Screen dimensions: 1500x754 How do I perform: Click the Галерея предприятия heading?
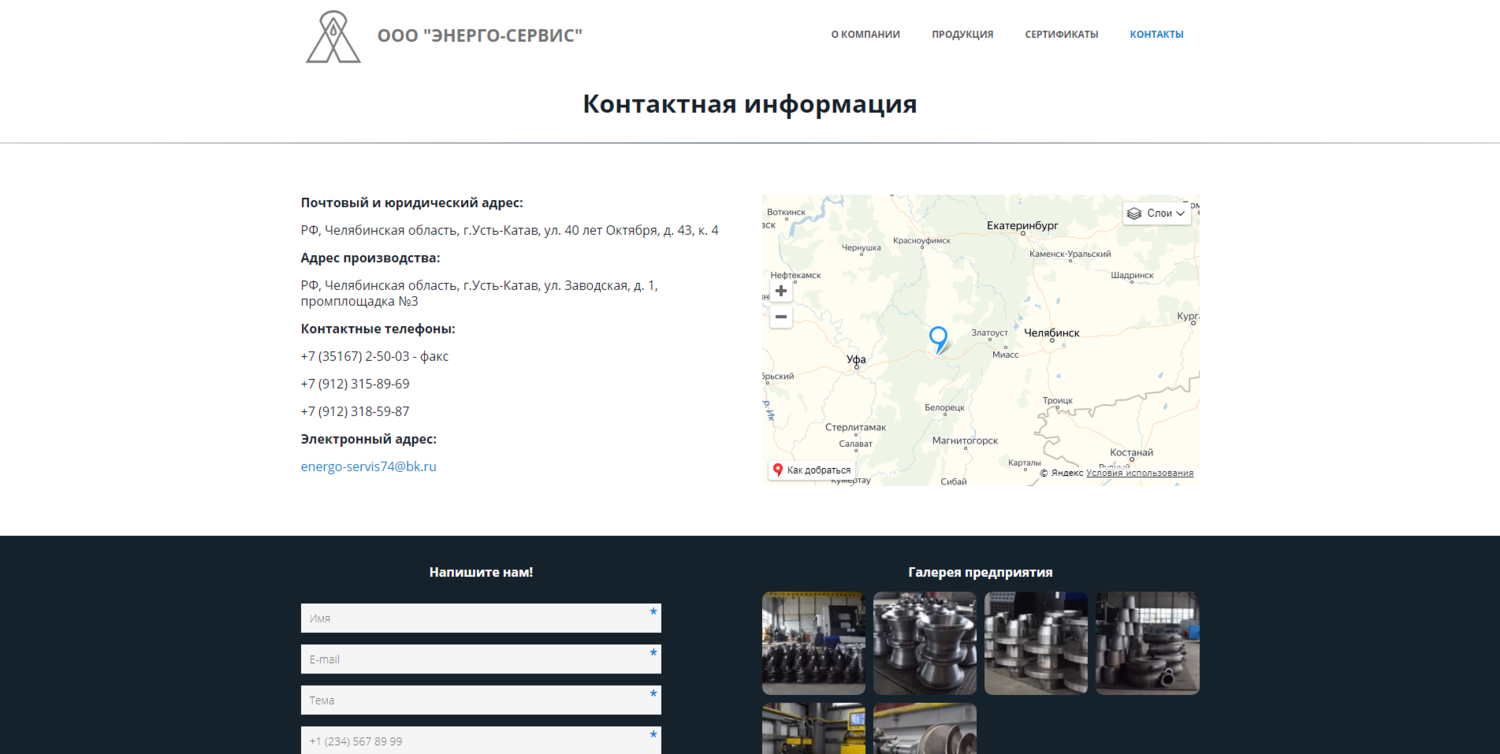[x=981, y=572]
